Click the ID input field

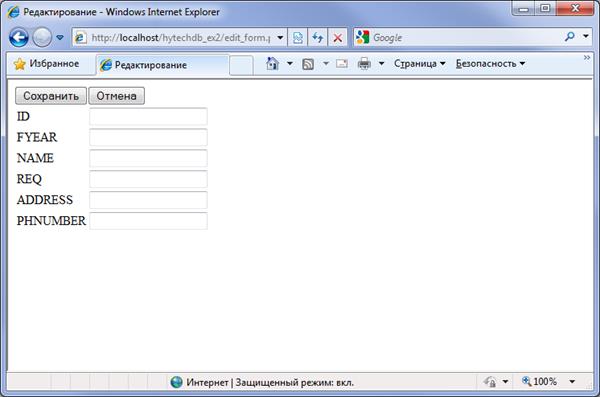pos(148,116)
